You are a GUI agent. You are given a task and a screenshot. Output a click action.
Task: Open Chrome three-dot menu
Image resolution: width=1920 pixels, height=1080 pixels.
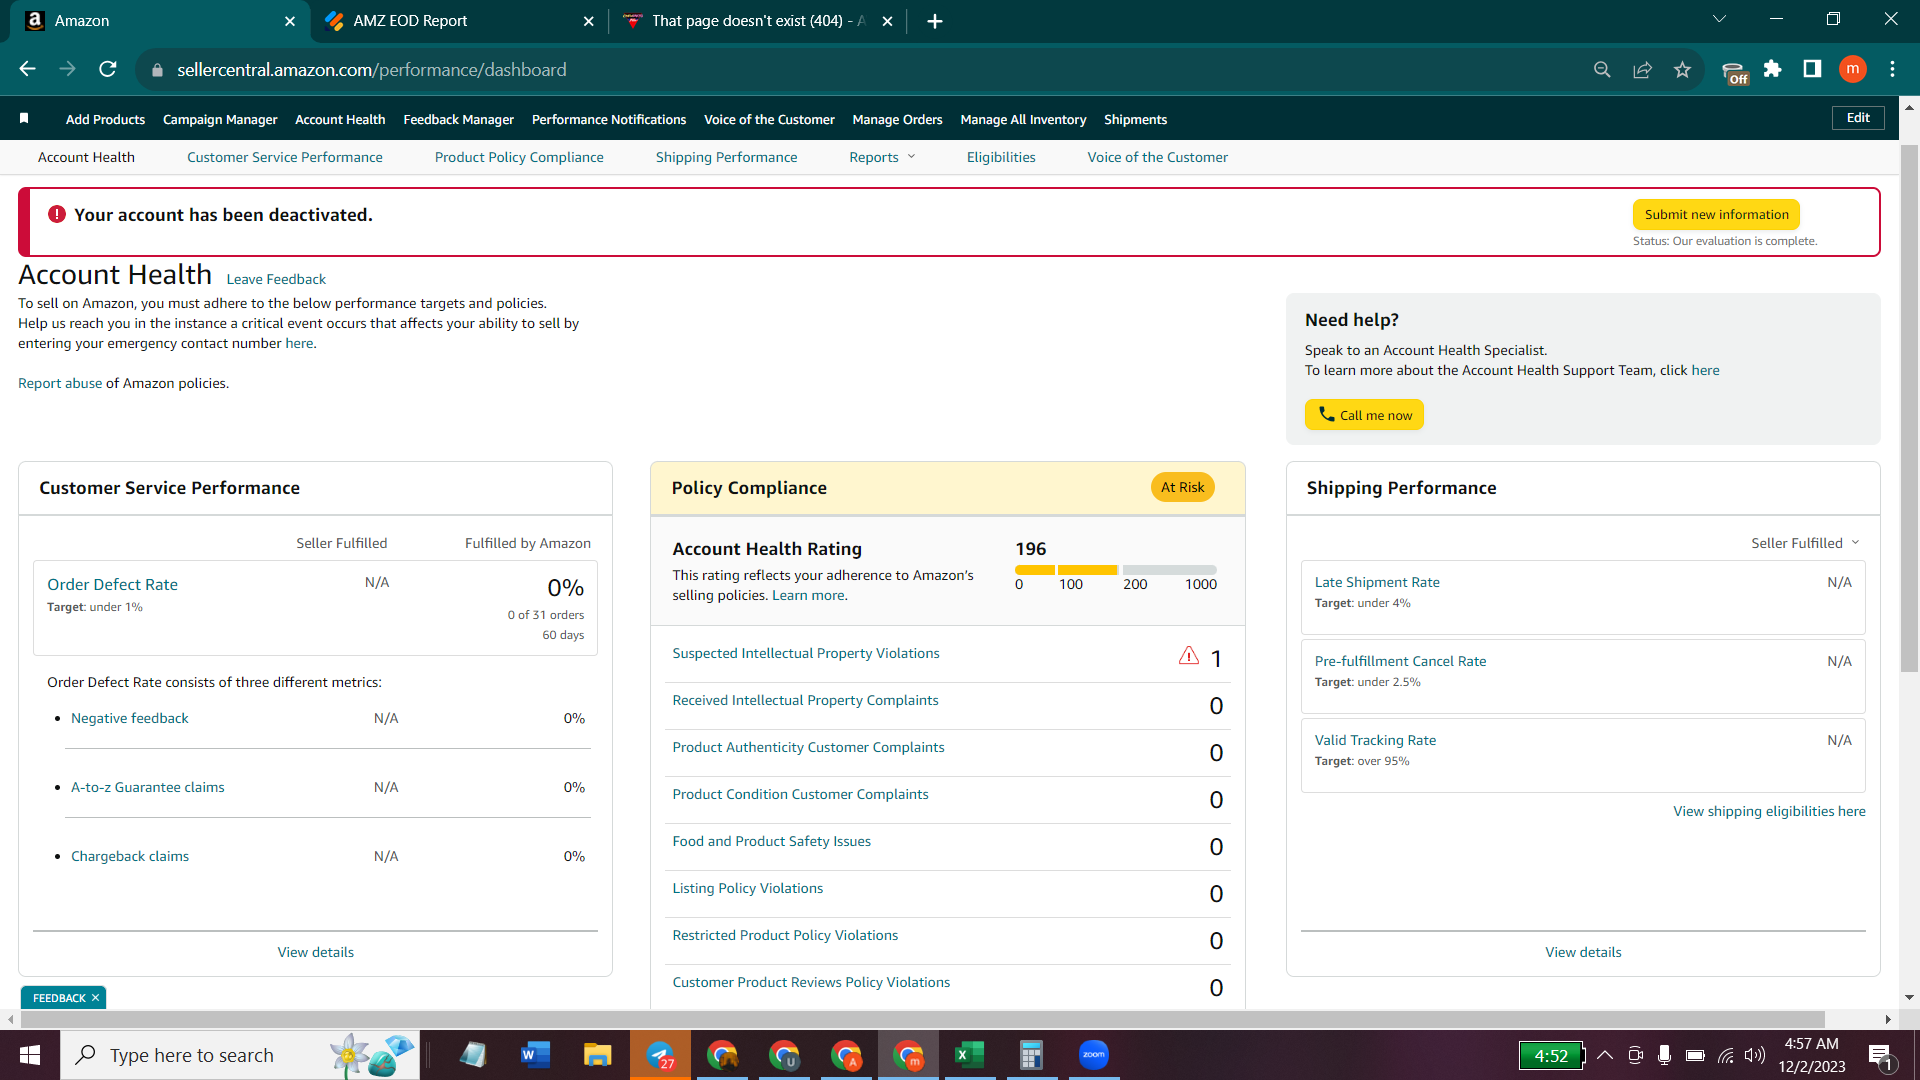point(1892,69)
